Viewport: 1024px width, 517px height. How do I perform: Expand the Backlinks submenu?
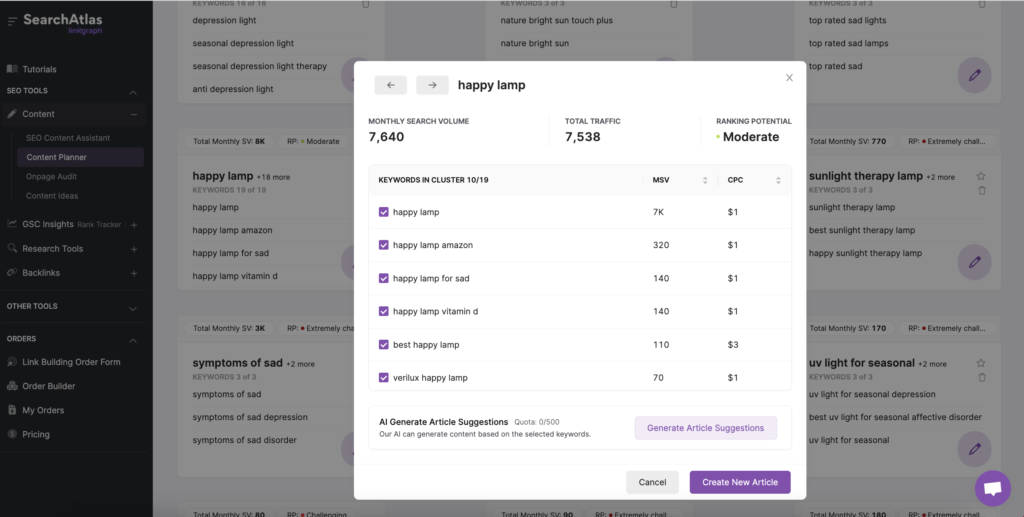[x=133, y=273]
